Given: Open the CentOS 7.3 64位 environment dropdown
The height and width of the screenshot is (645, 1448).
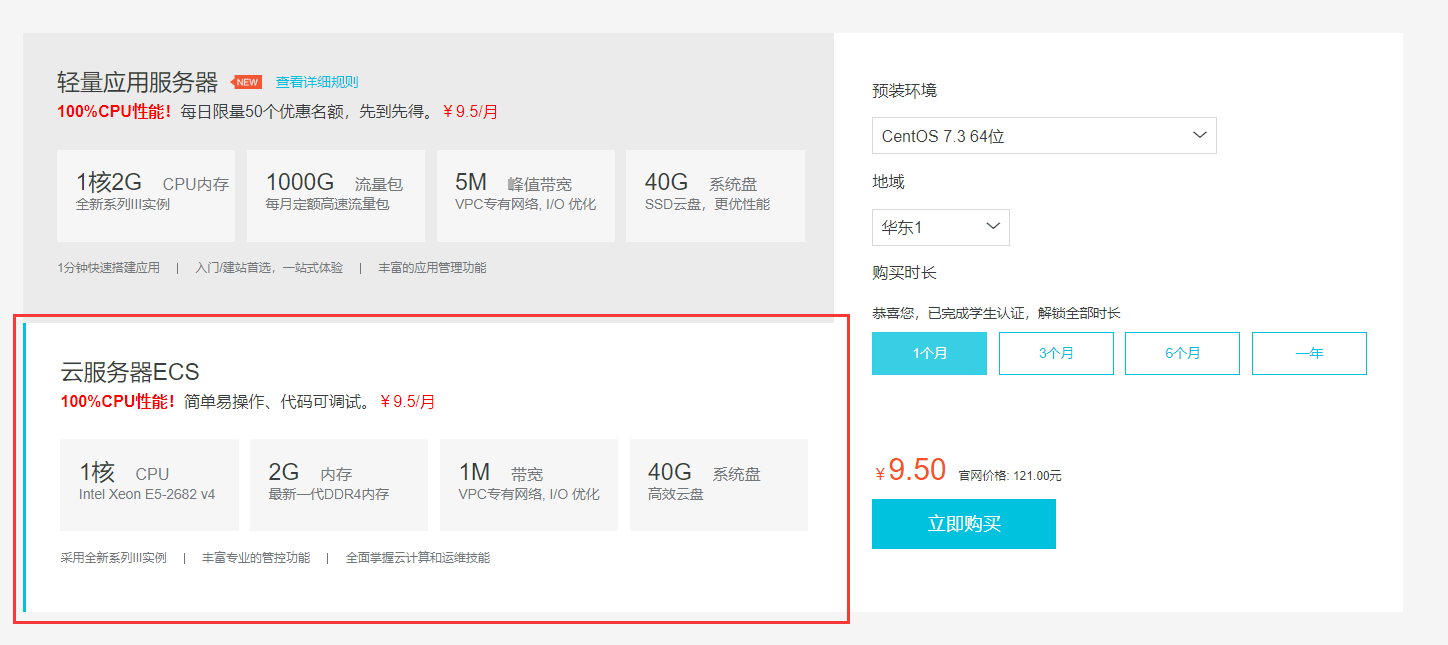Looking at the screenshot, I should coord(1044,136).
